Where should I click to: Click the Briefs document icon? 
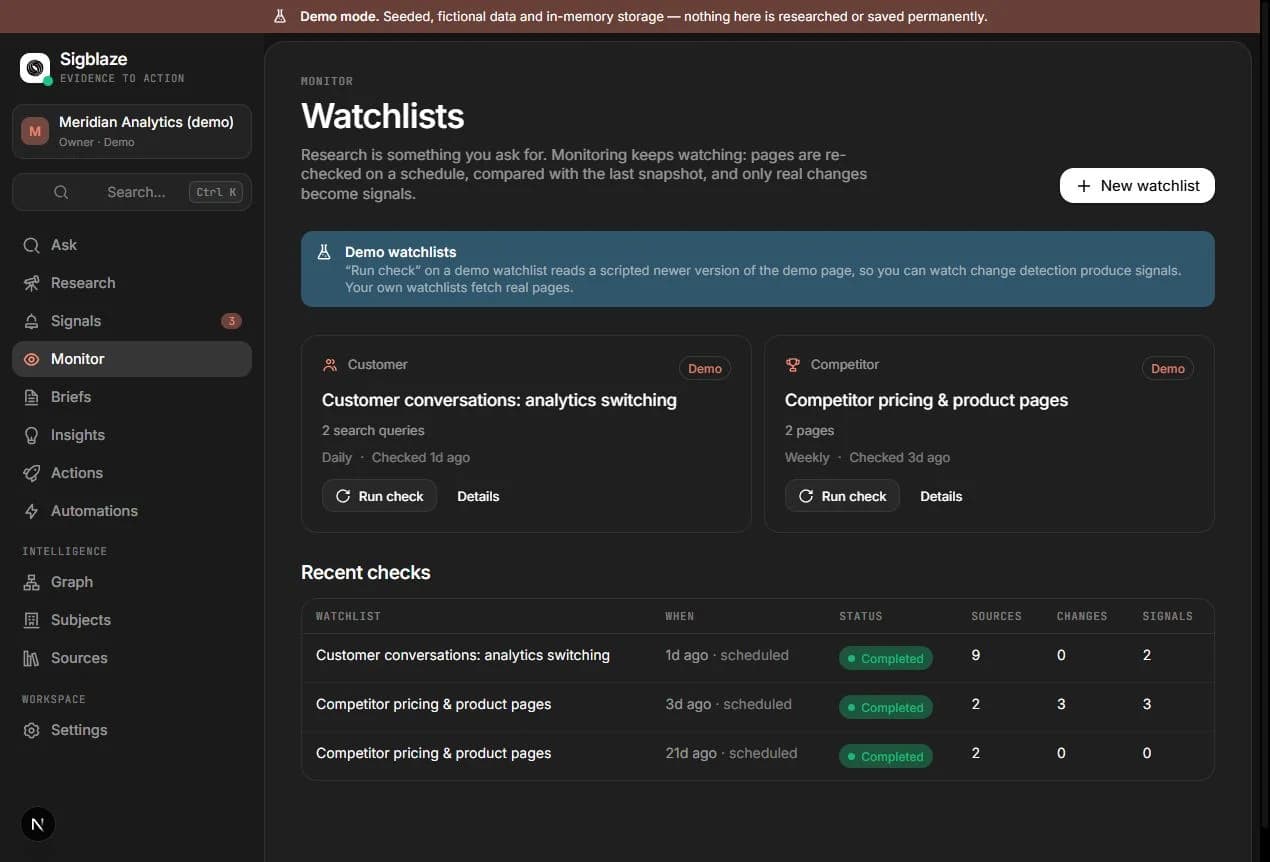(32, 397)
